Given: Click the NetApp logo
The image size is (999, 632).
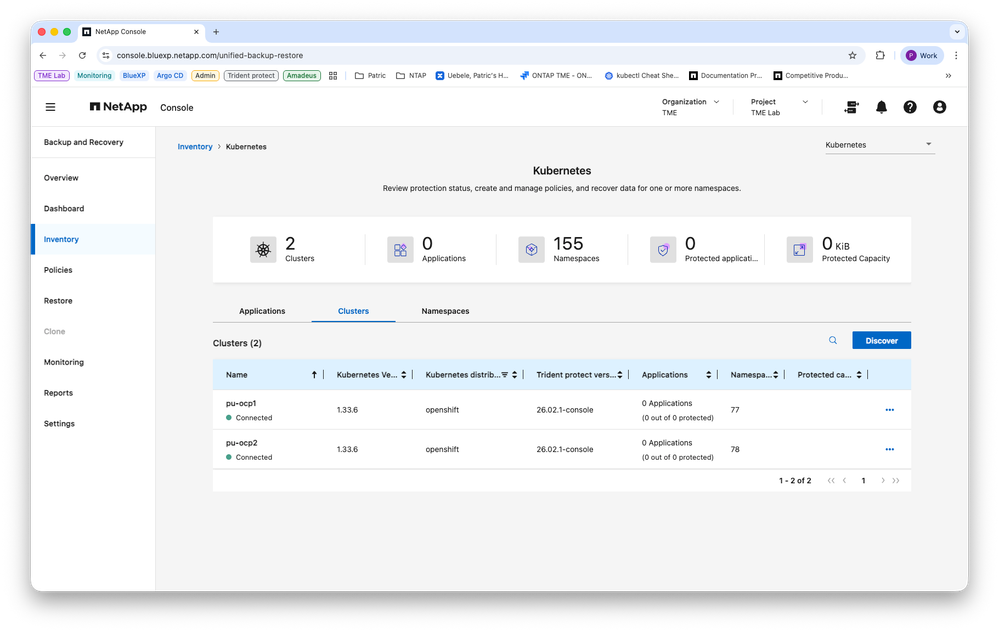Looking at the screenshot, I should pyautogui.click(x=118, y=107).
